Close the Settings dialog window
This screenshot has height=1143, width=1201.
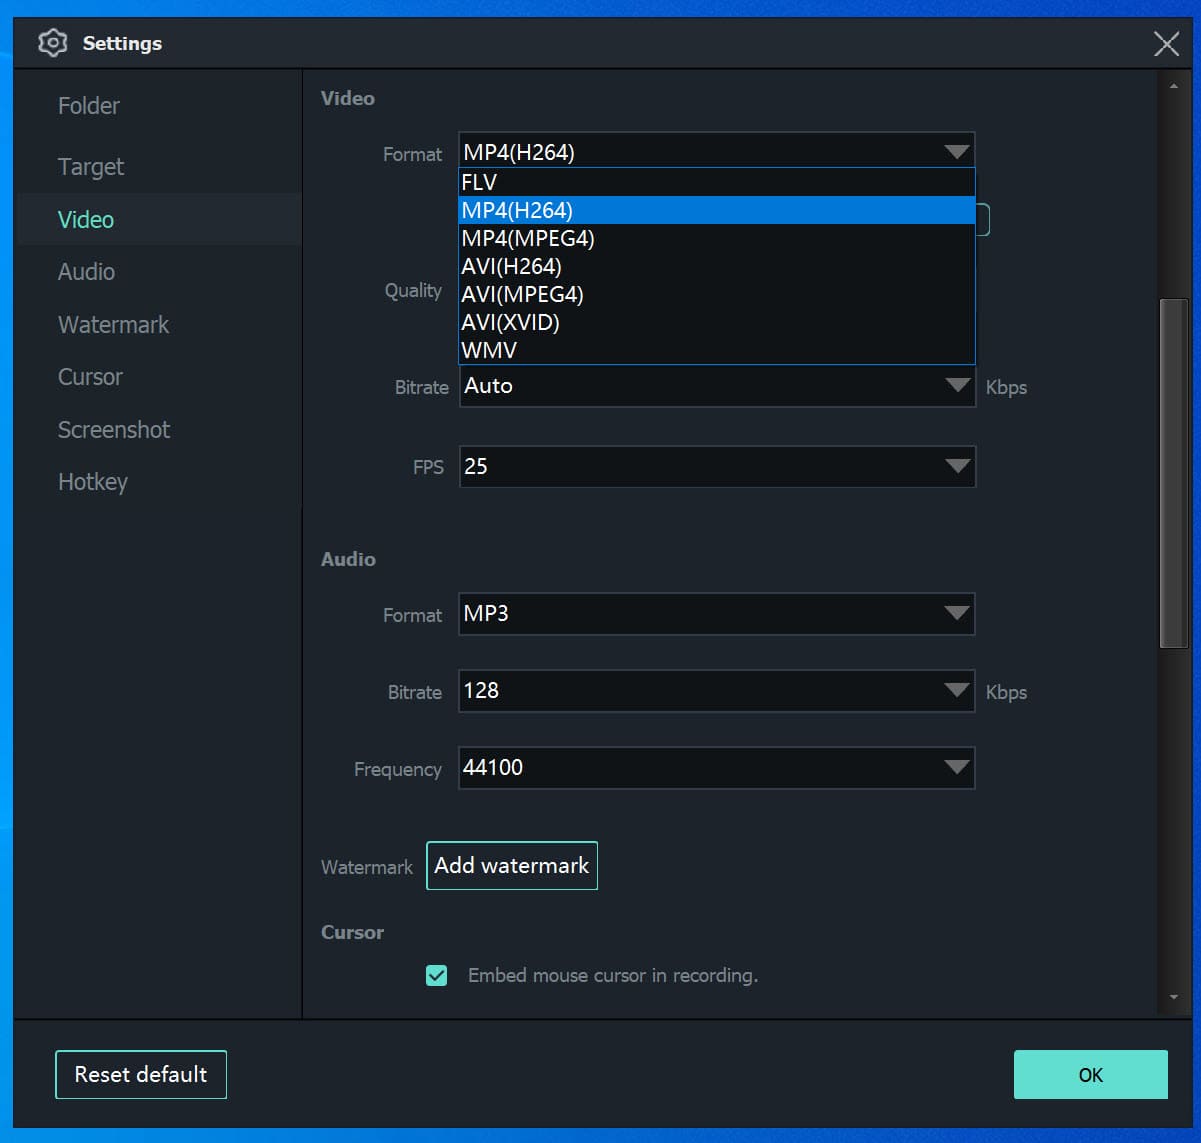(1166, 44)
